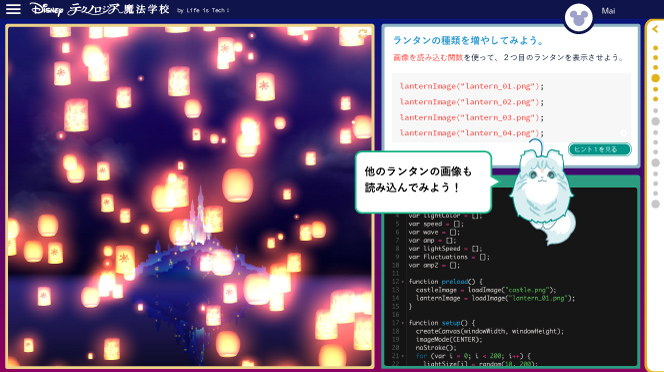Click the Mickey Mouse profile icon
The image size is (664, 372).
point(578,18)
